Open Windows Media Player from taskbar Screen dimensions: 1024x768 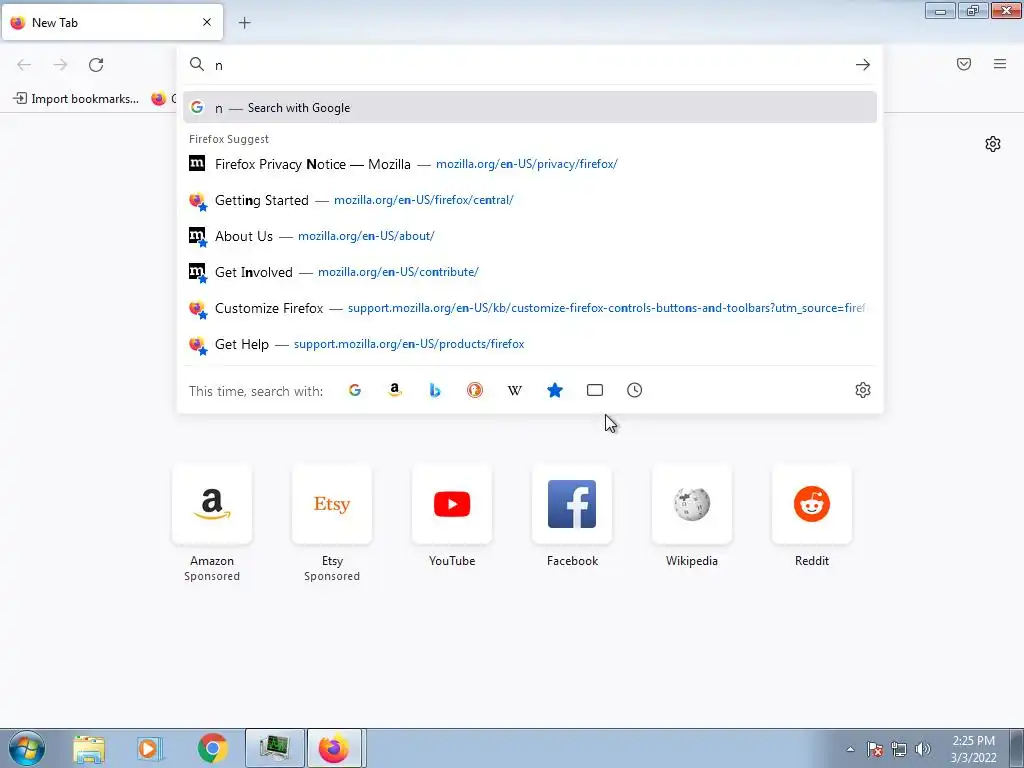coord(150,748)
